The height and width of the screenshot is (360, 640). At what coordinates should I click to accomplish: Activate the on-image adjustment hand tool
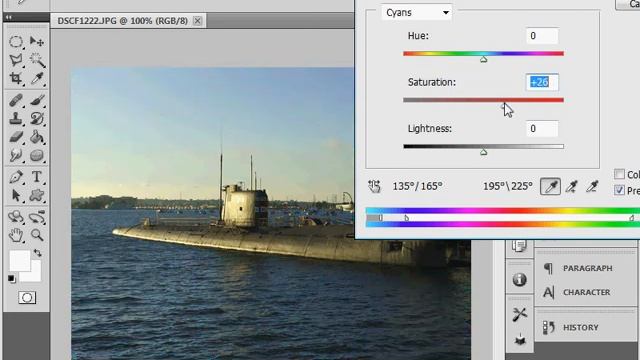(374, 187)
